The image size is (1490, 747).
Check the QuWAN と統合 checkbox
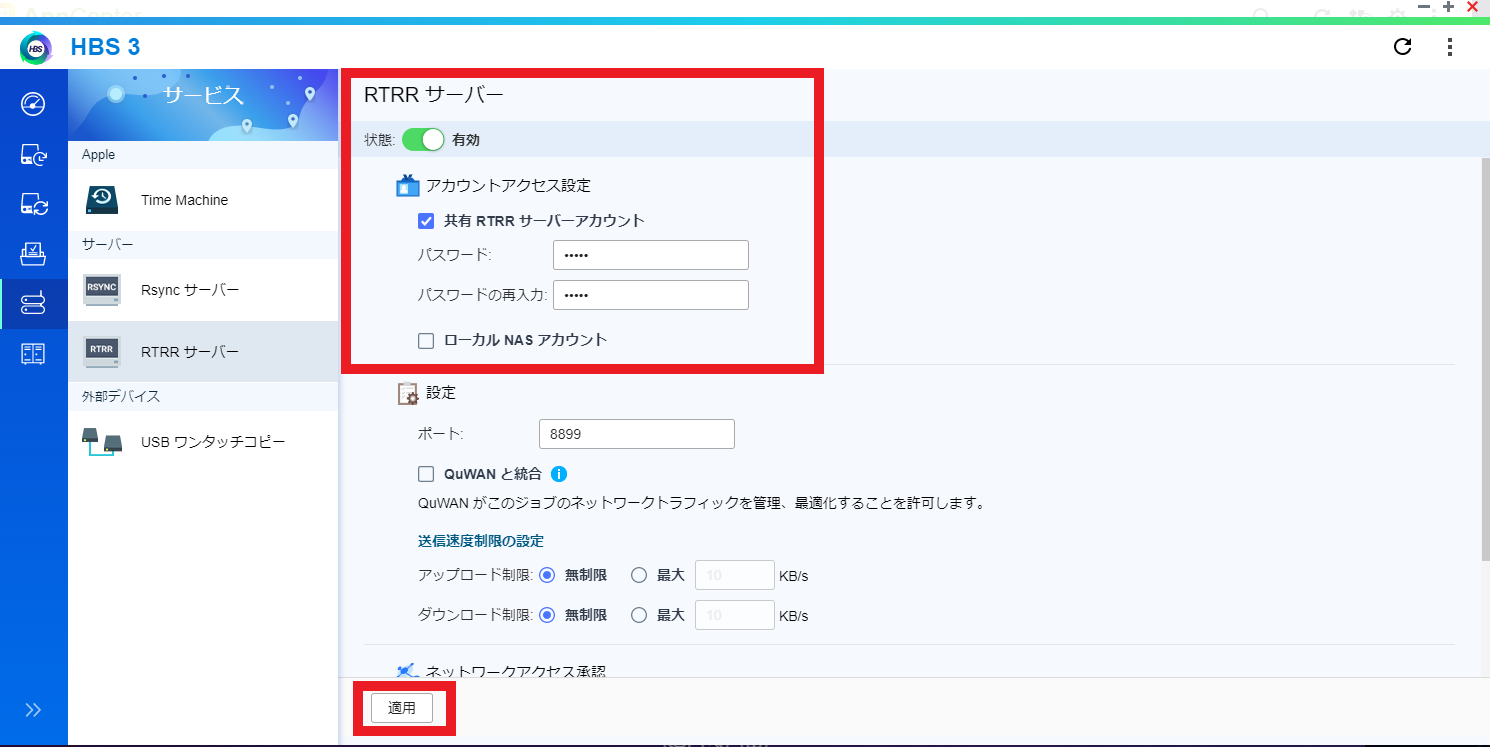(x=426, y=474)
